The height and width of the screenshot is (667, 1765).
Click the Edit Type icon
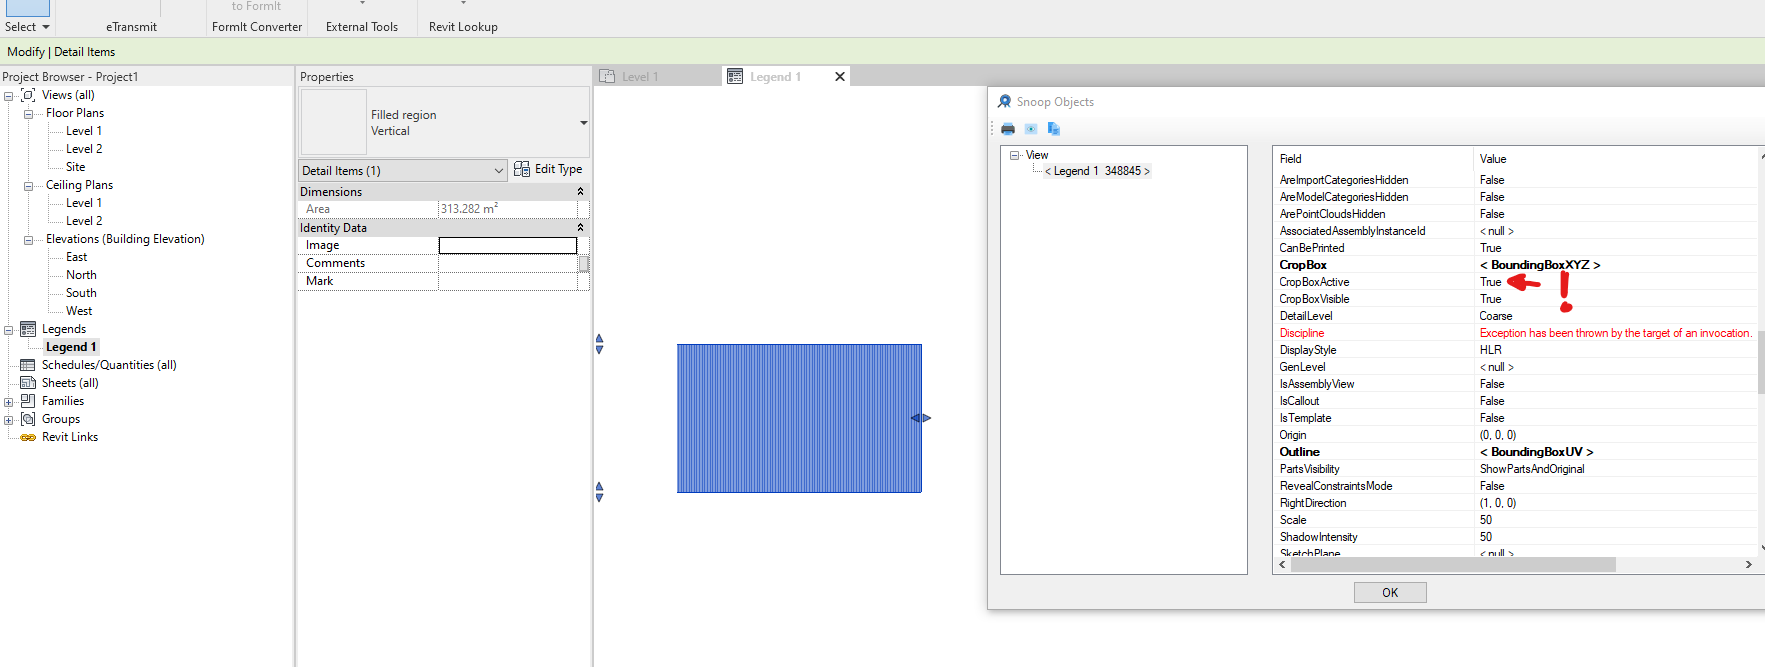pos(522,169)
